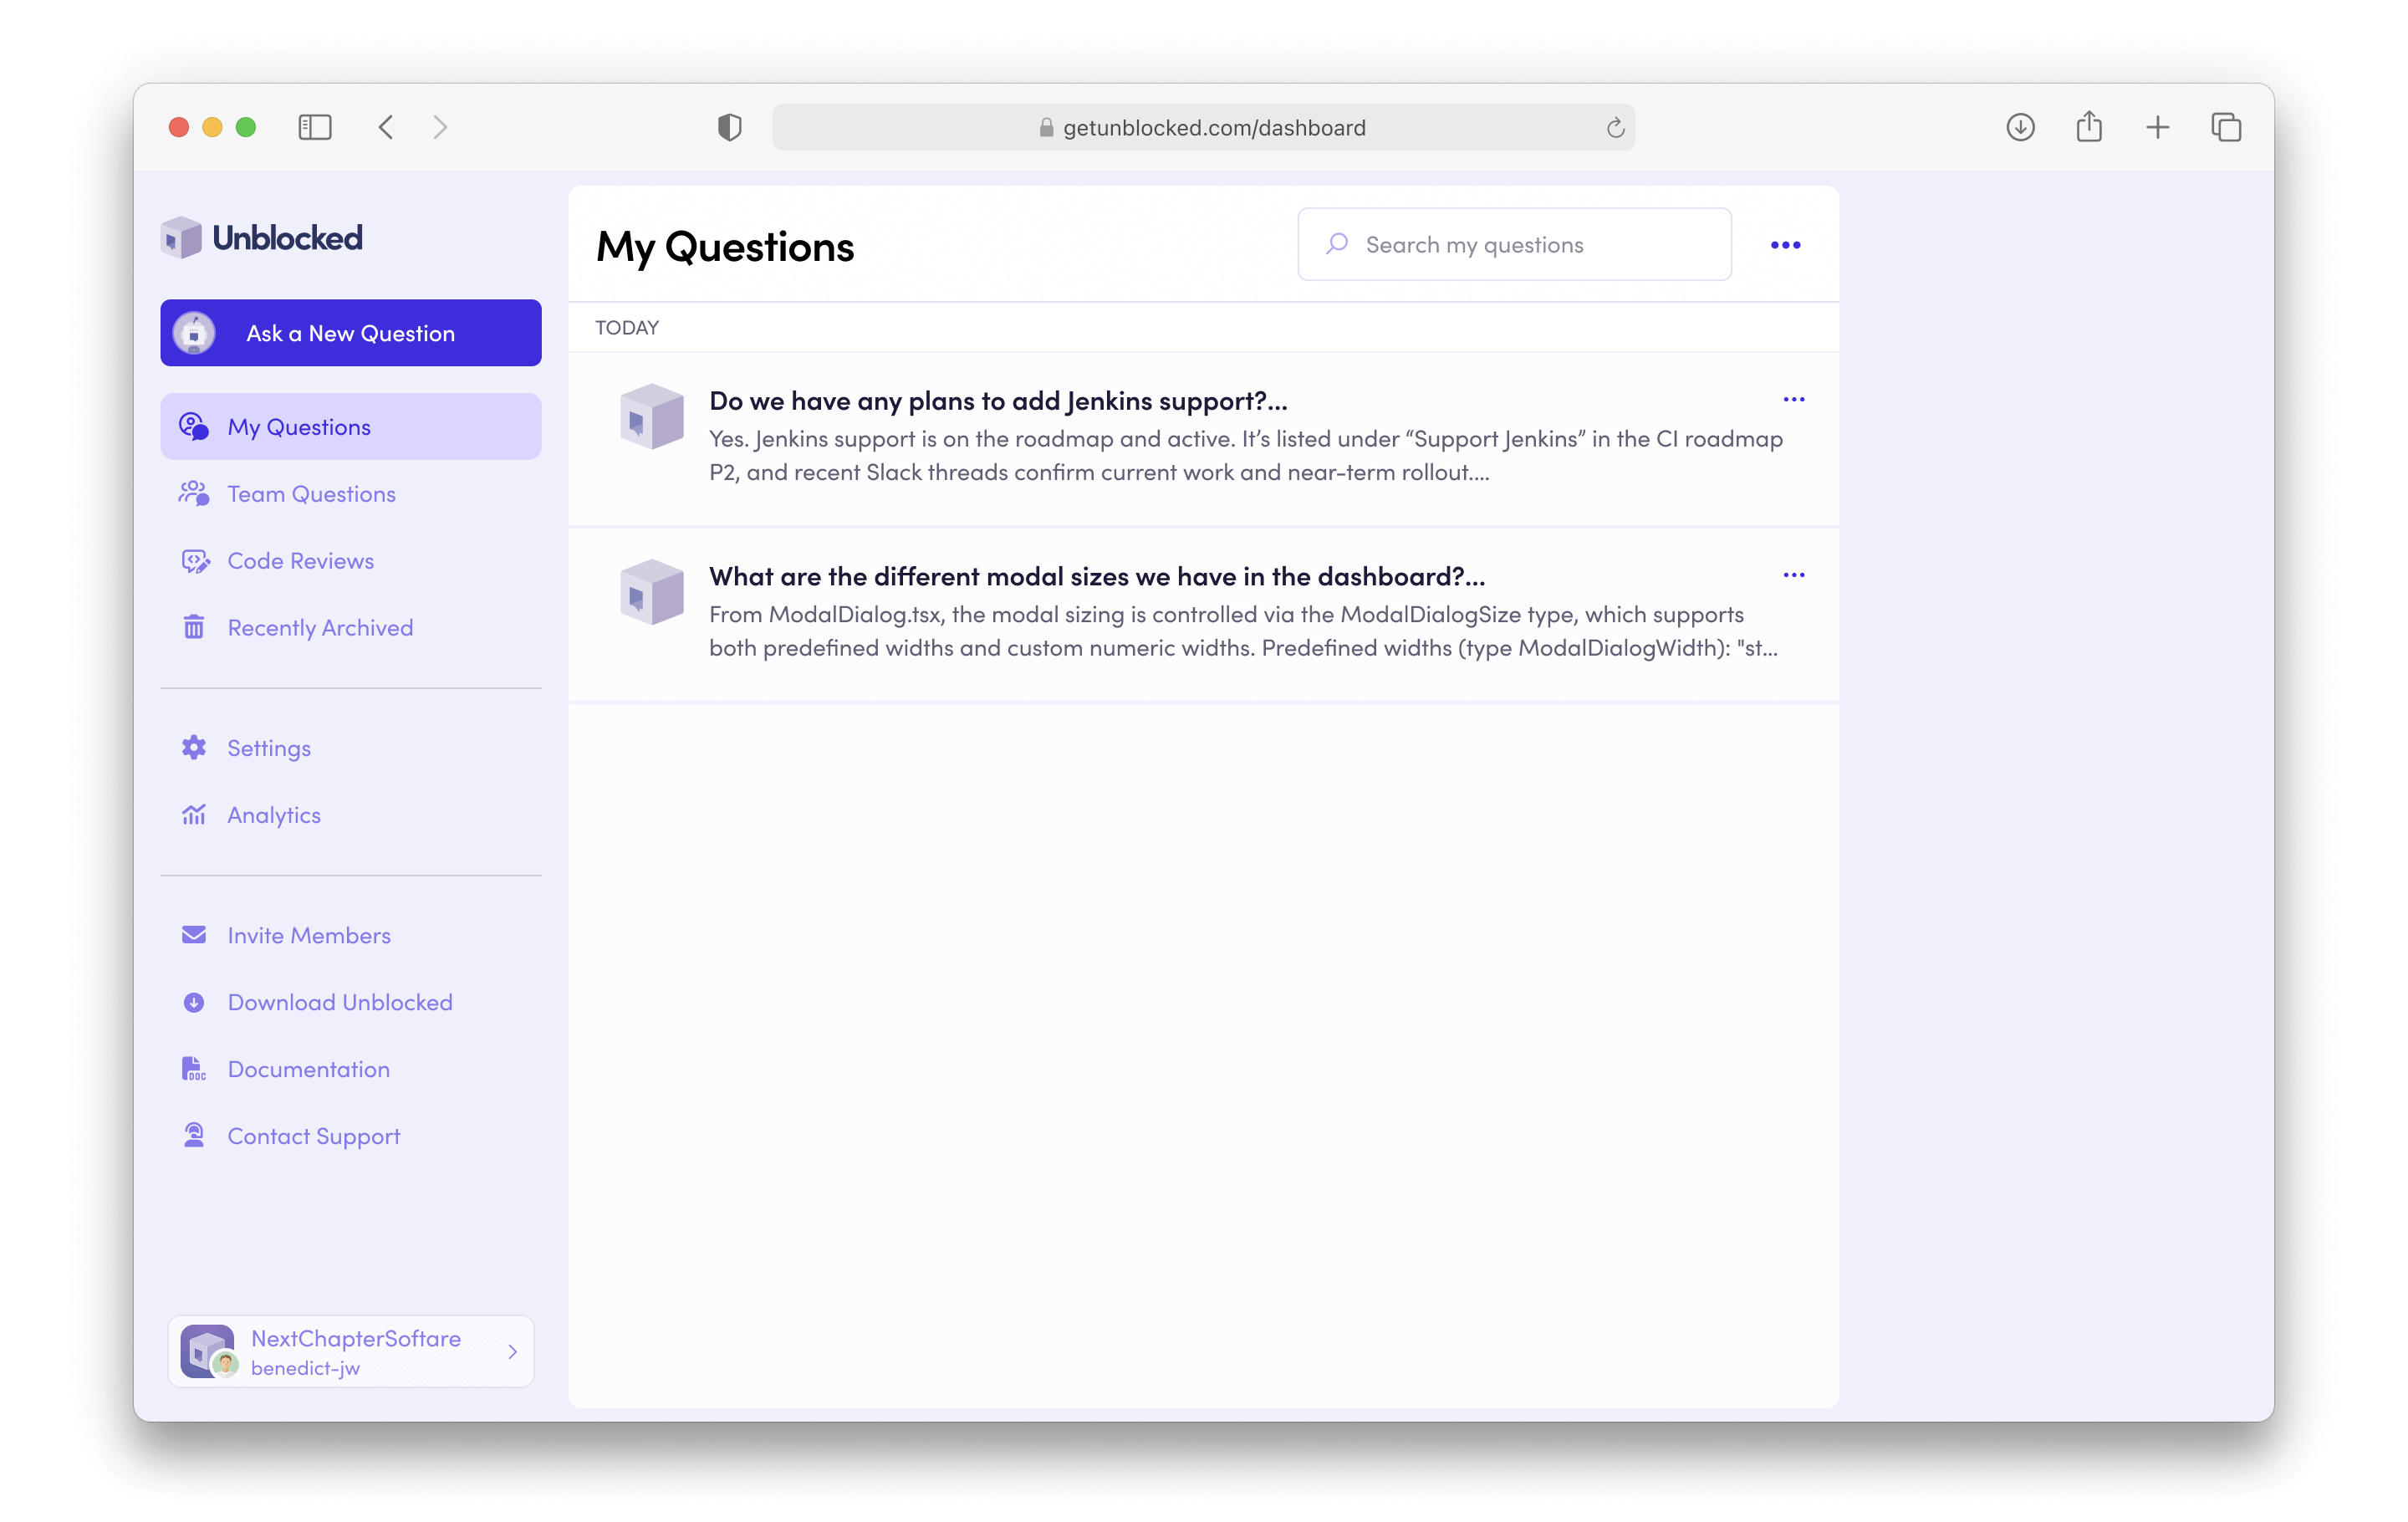The image size is (2408, 1522).
Task: Reload the page with refresh icon
Action: [x=1615, y=128]
